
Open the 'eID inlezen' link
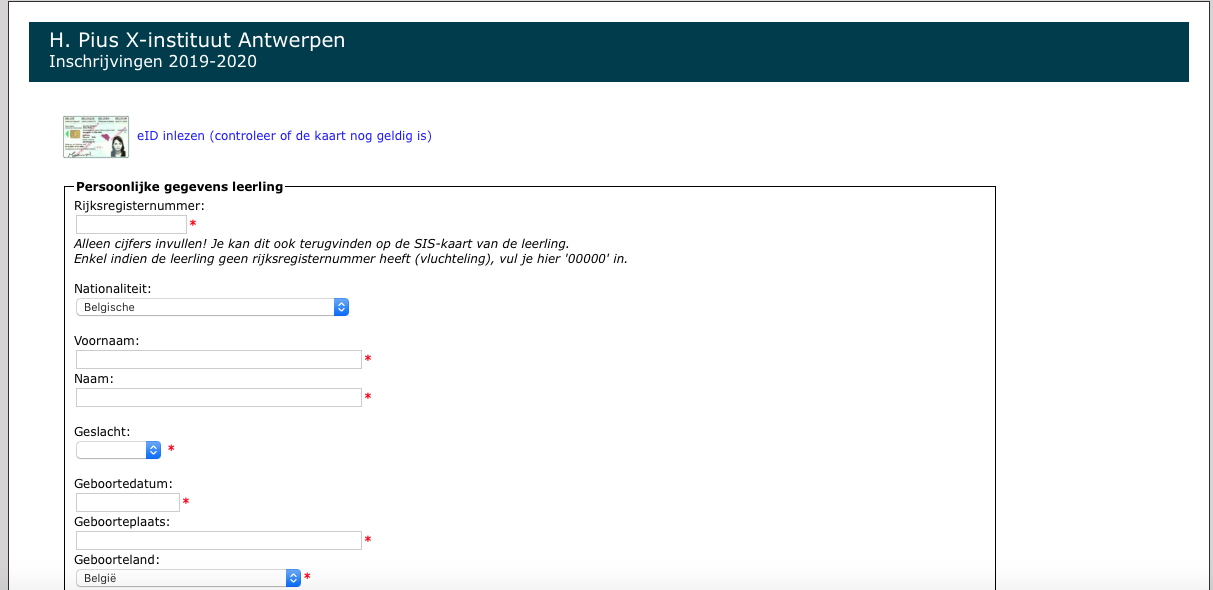click(284, 136)
